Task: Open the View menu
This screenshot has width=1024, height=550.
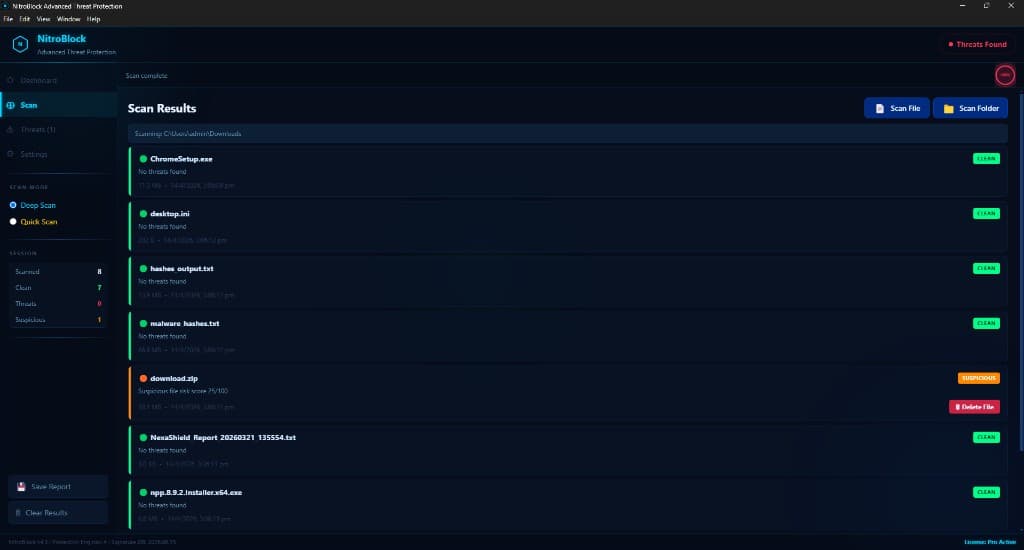Action: pyautogui.click(x=43, y=19)
